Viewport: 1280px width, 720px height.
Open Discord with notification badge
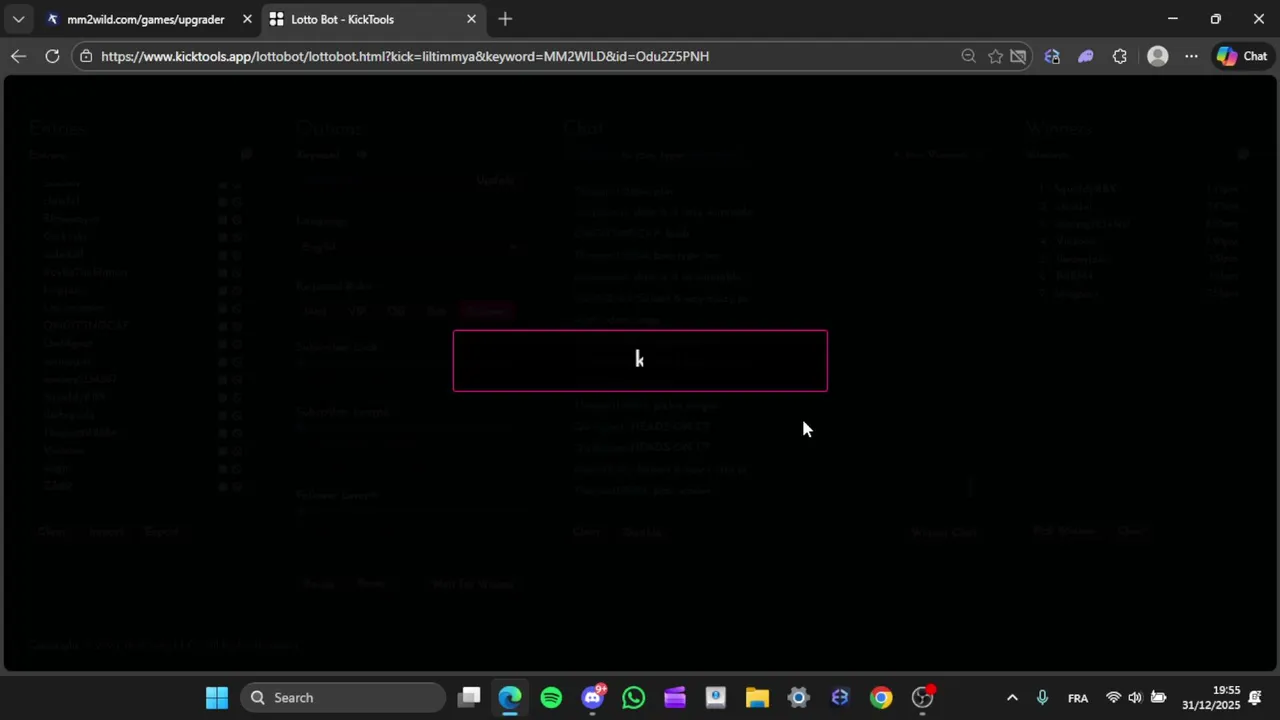[x=593, y=697]
